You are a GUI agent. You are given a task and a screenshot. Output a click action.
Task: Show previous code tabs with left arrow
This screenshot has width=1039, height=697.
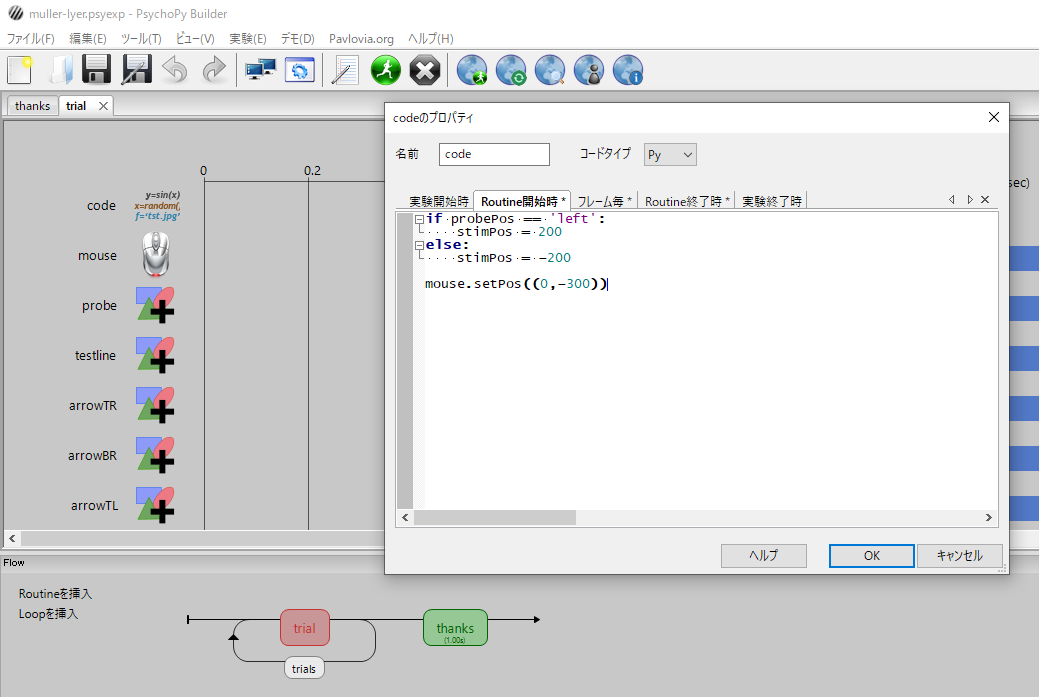[x=952, y=199]
